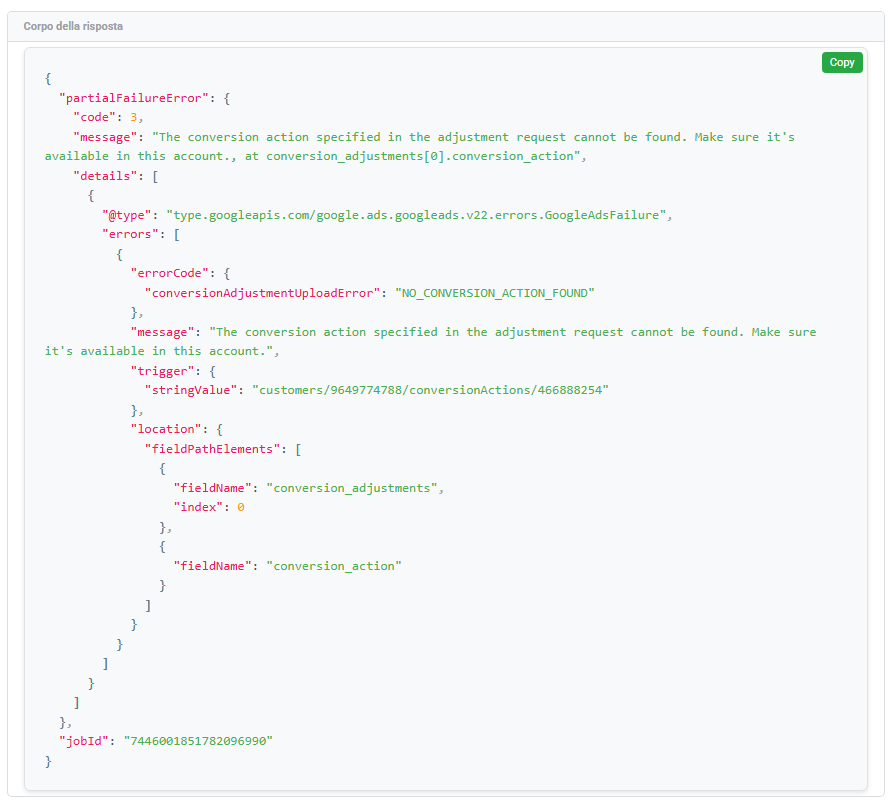Click the "stringValue" key
The width and height of the screenshot is (893, 806).
pos(192,390)
